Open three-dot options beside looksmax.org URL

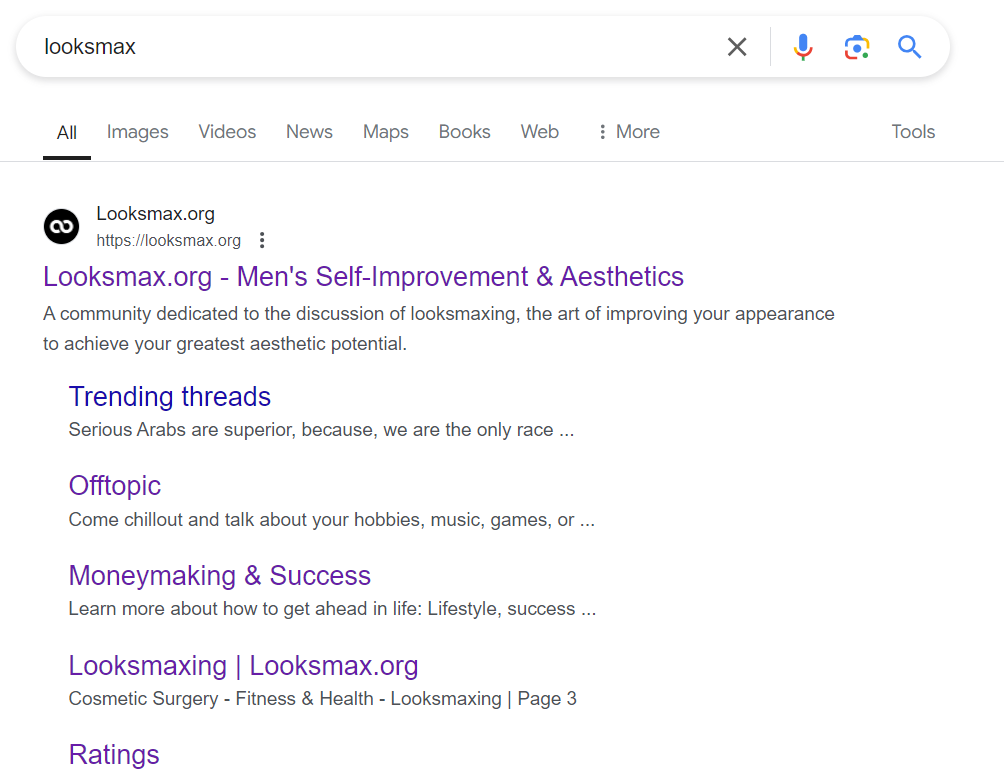[262, 240]
